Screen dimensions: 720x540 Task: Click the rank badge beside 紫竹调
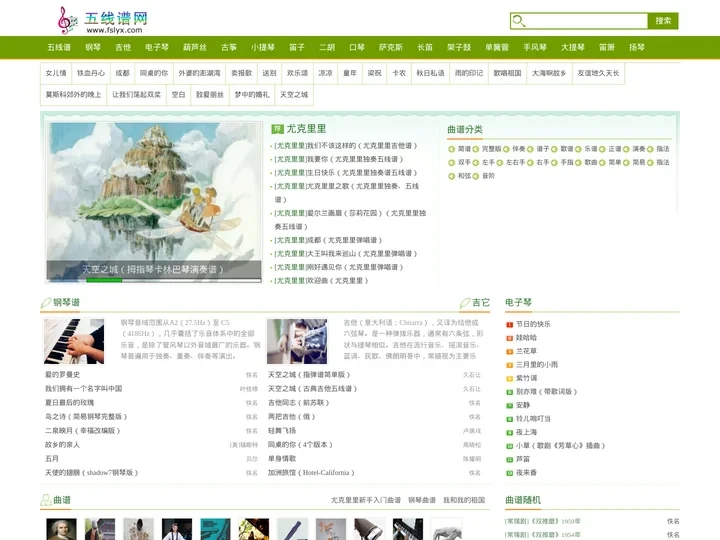(509, 379)
